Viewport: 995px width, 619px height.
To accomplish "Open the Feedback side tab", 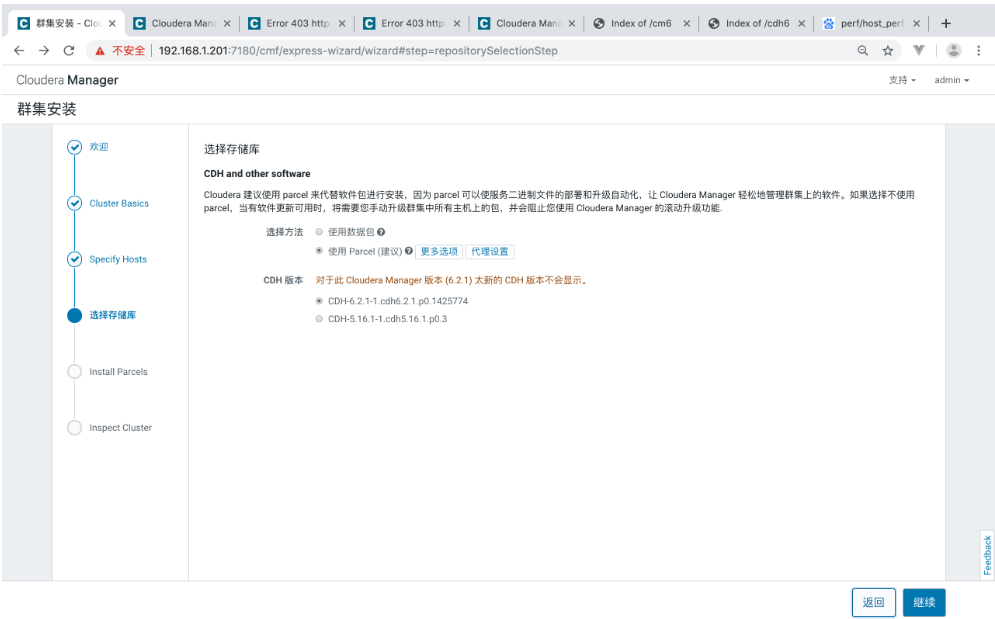I will 987,555.
